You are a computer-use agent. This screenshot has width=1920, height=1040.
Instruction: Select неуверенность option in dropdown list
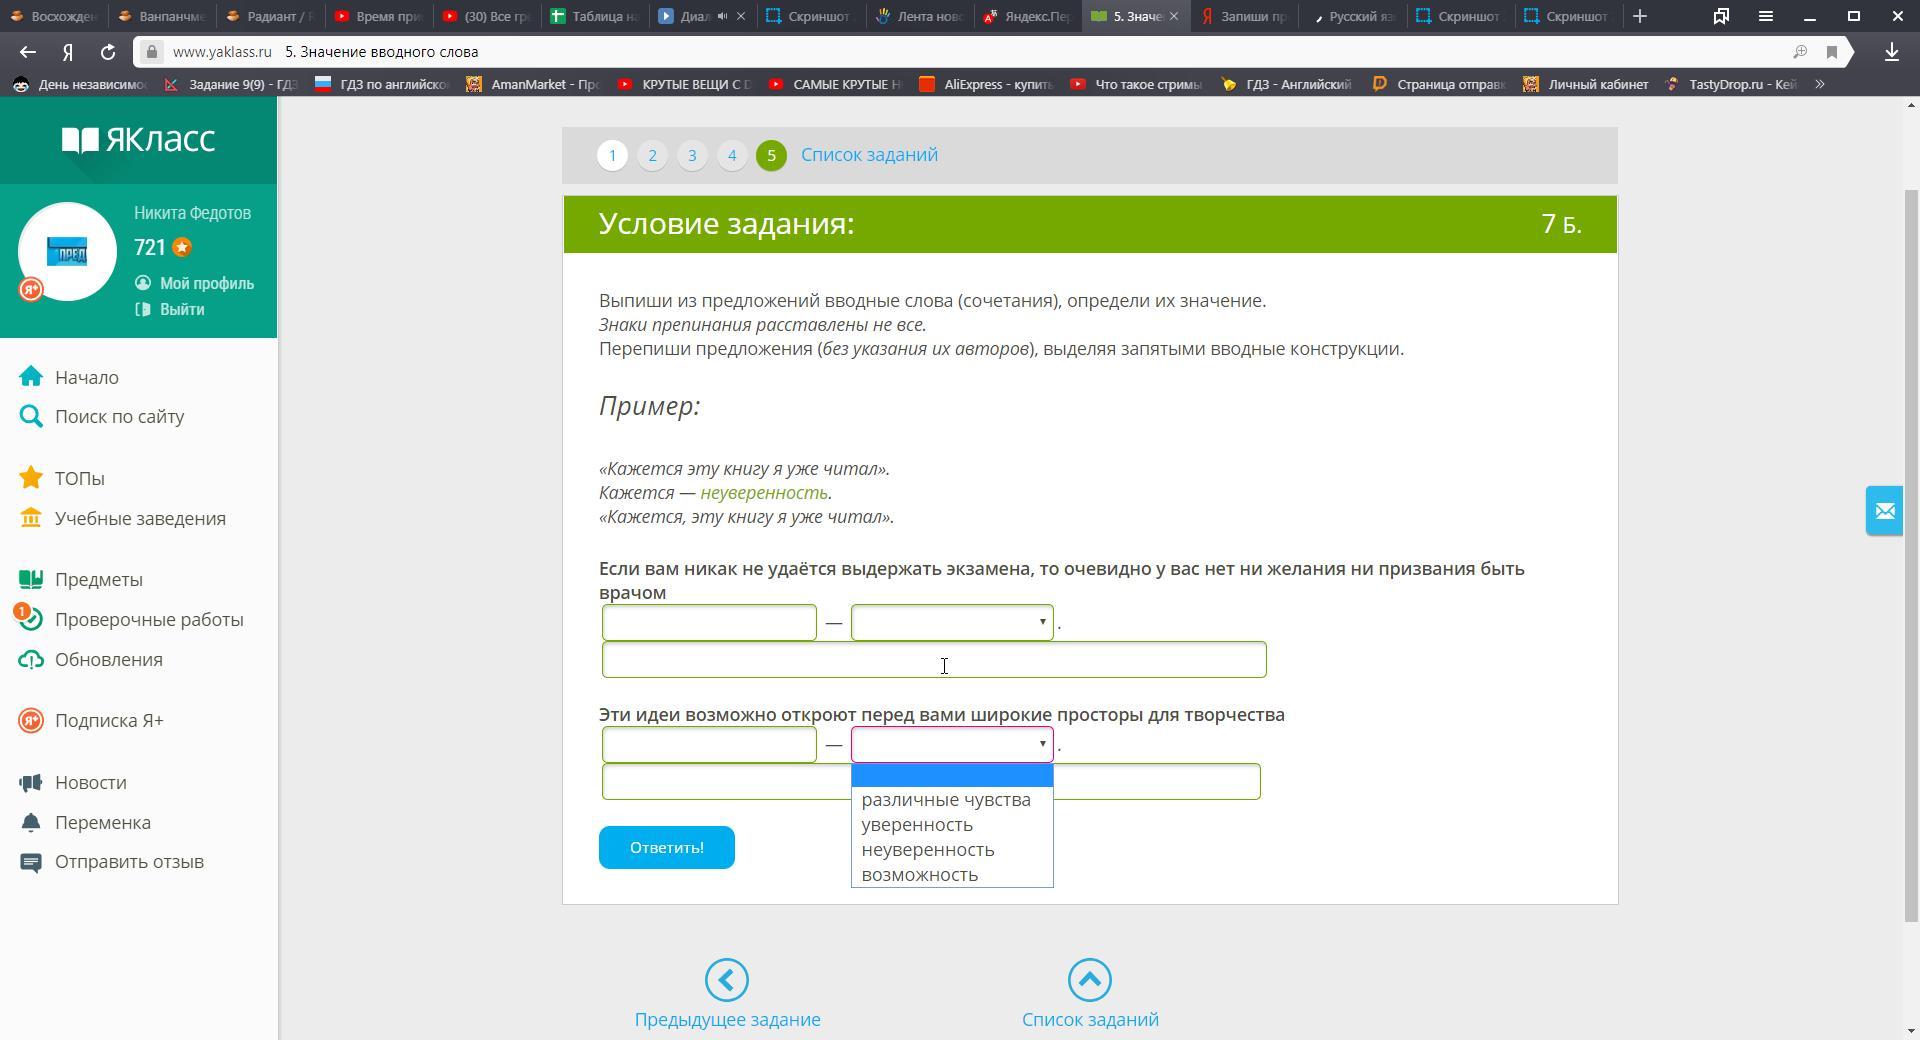[x=927, y=850]
